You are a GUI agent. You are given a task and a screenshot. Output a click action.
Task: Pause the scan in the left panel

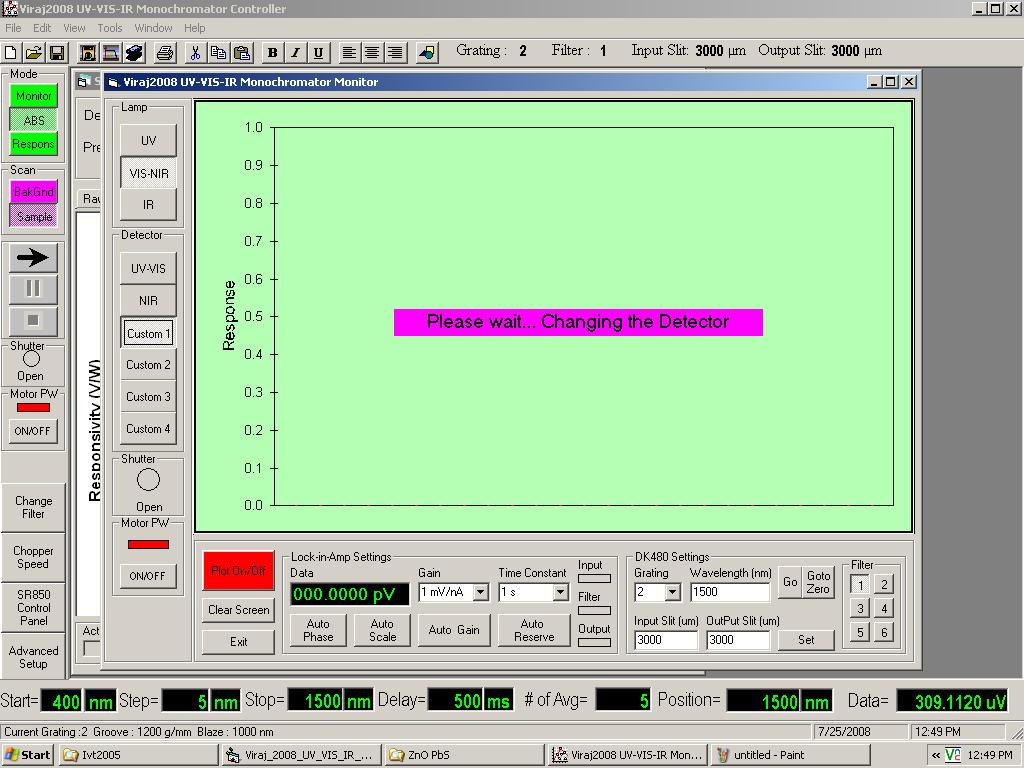tap(33, 289)
